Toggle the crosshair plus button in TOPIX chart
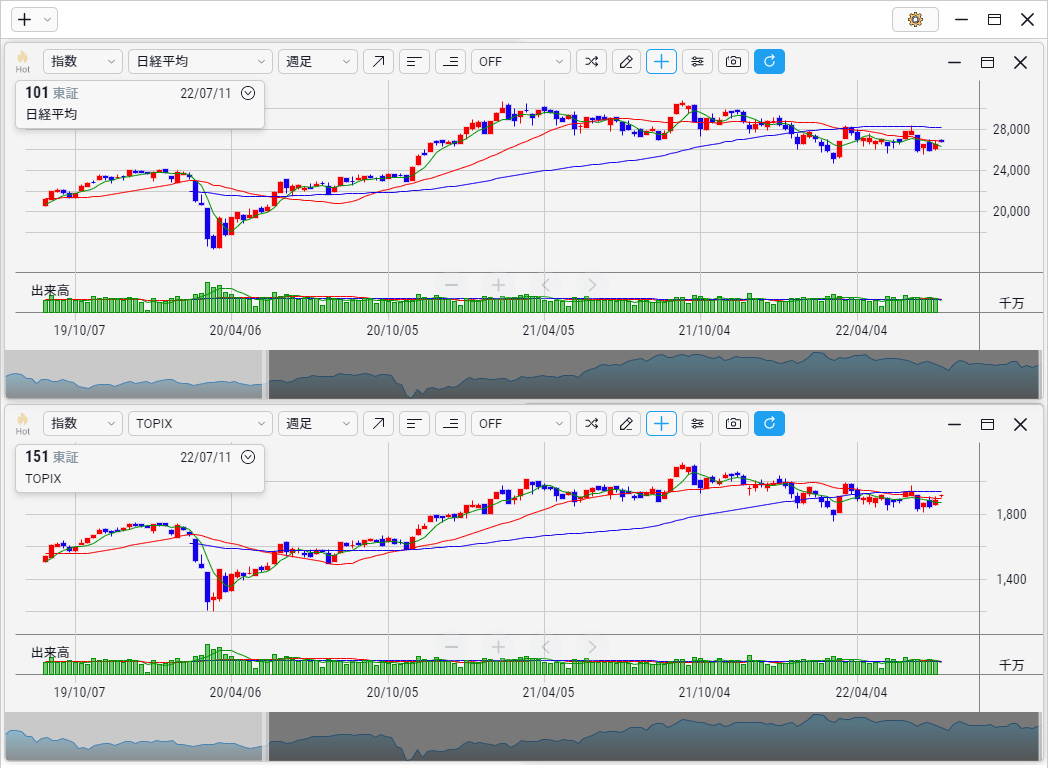 (661, 424)
